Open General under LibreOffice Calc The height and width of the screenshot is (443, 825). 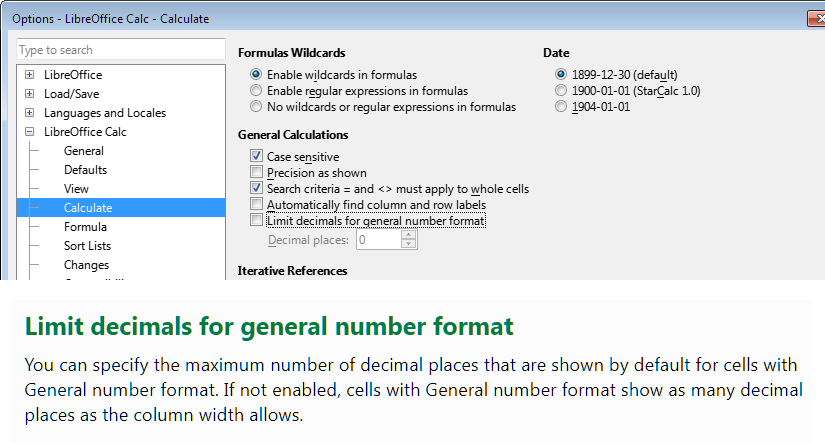tap(84, 151)
